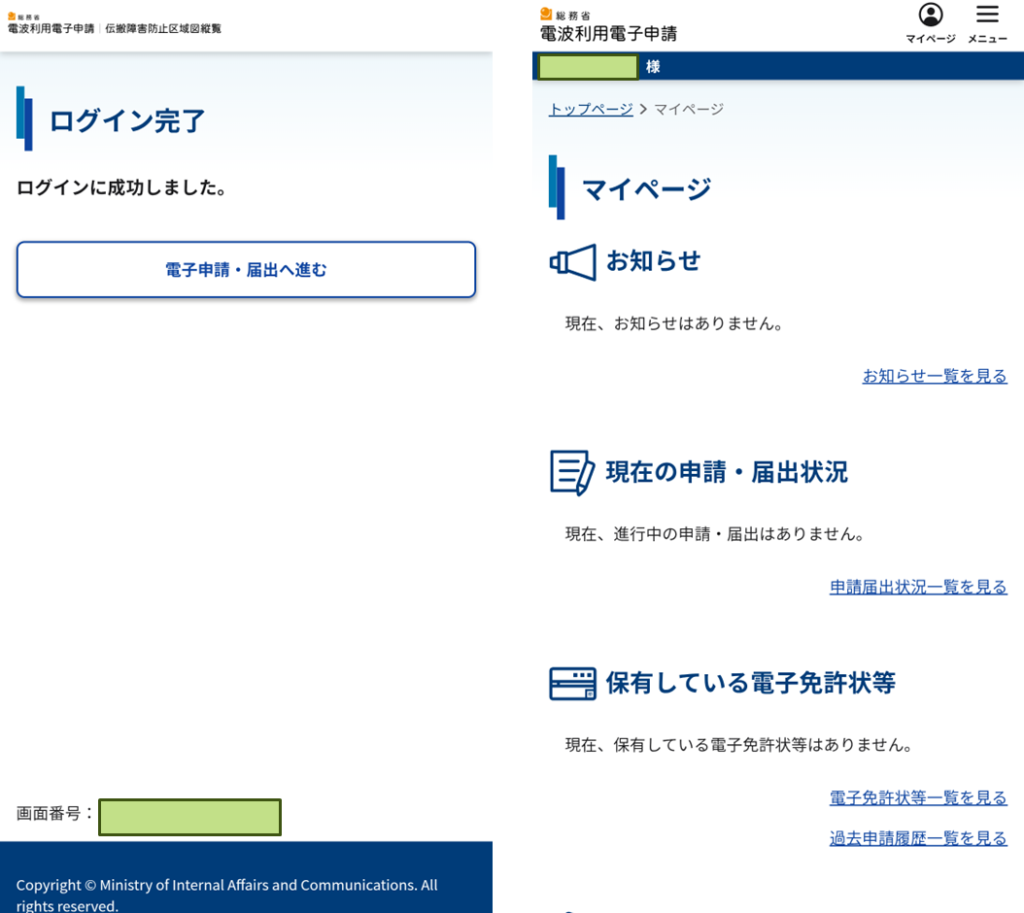The image size is (1024, 913).
Task: Open the マイページ user account icon
Action: click(x=930, y=16)
